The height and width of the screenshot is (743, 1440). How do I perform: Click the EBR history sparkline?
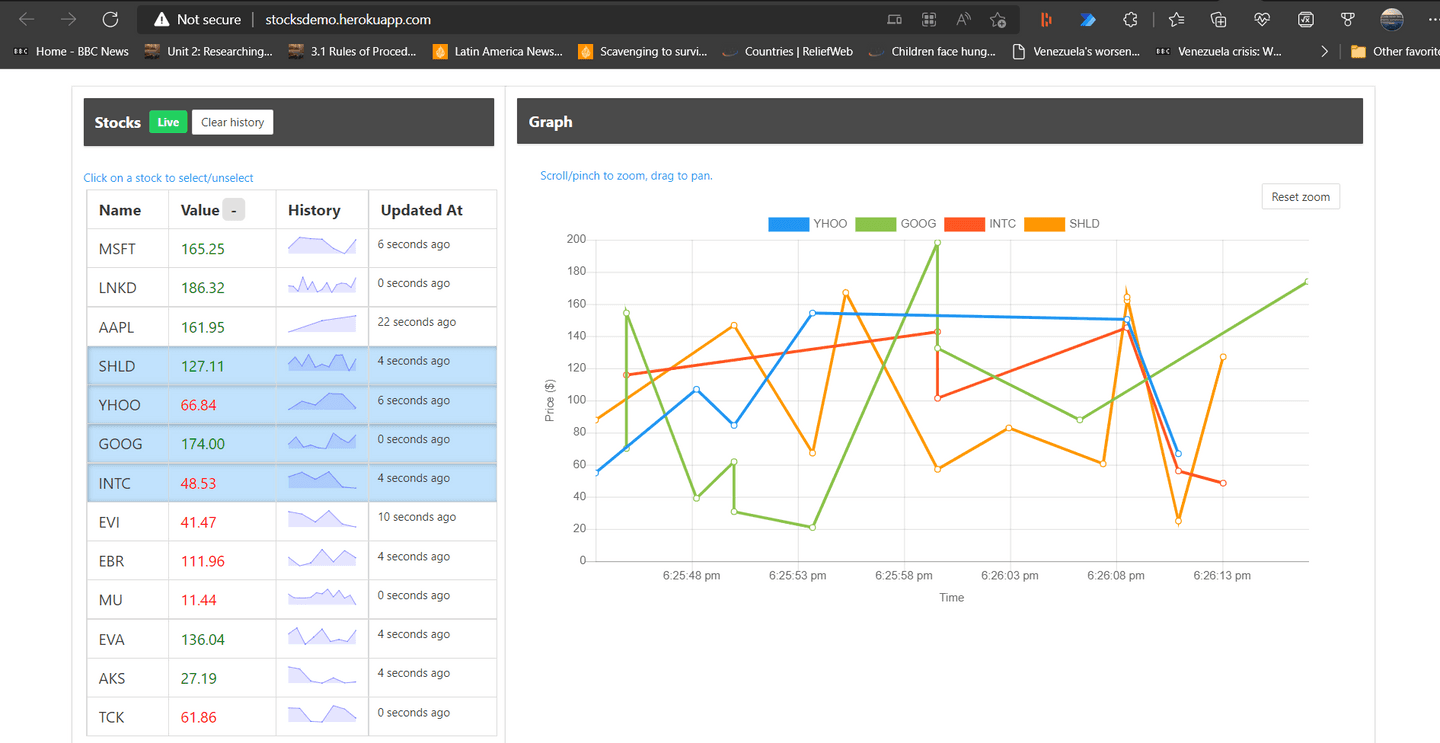pyautogui.click(x=322, y=557)
